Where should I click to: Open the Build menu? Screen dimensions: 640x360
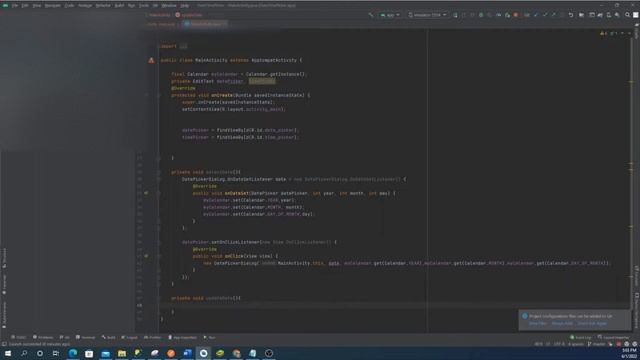119,6
